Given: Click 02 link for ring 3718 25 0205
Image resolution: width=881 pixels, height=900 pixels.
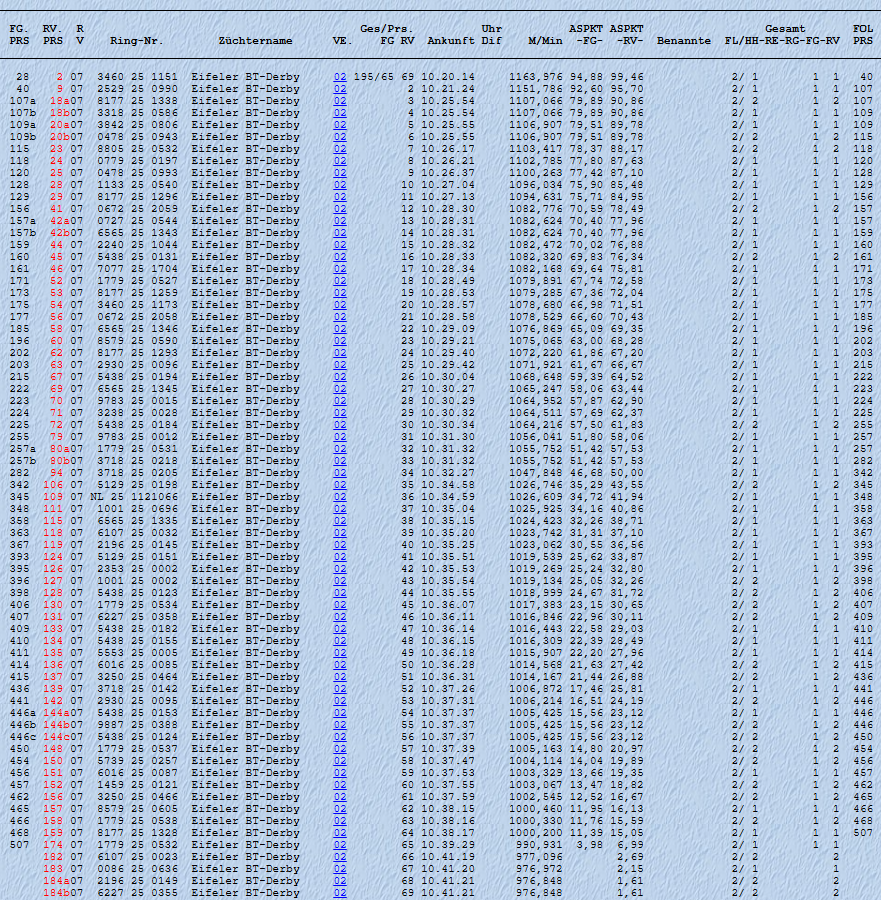Looking at the screenshot, I should click(x=340, y=472).
